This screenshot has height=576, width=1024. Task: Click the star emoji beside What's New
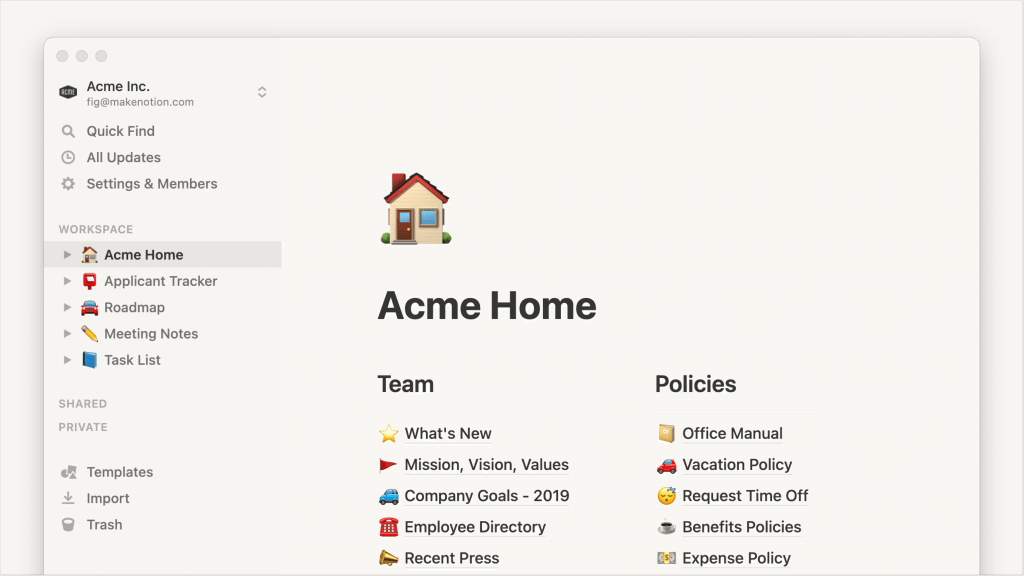pos(387,433)
